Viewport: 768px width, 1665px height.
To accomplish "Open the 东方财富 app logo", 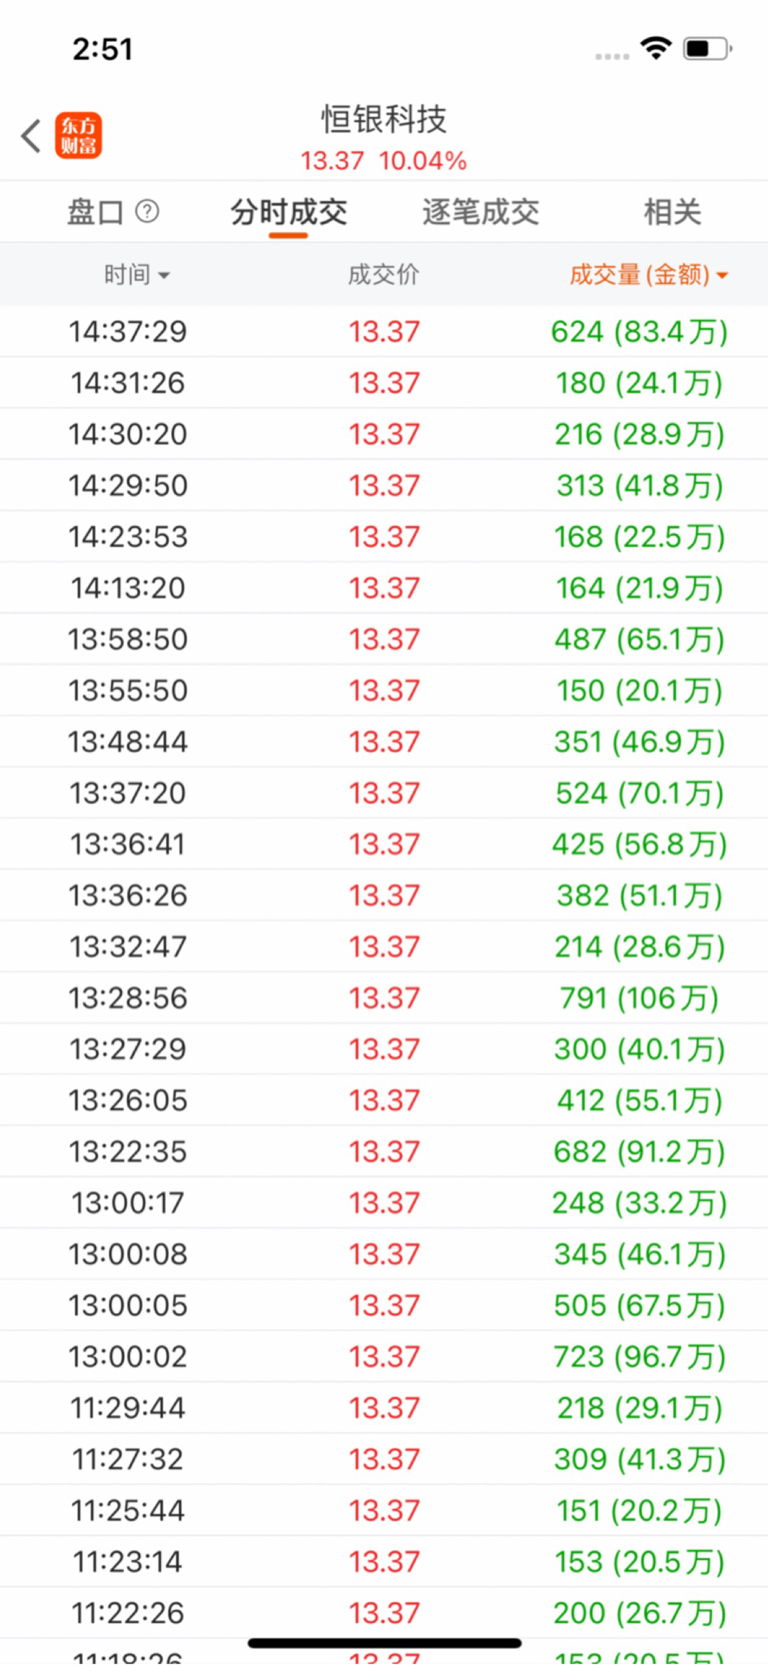I will (78, 136).
